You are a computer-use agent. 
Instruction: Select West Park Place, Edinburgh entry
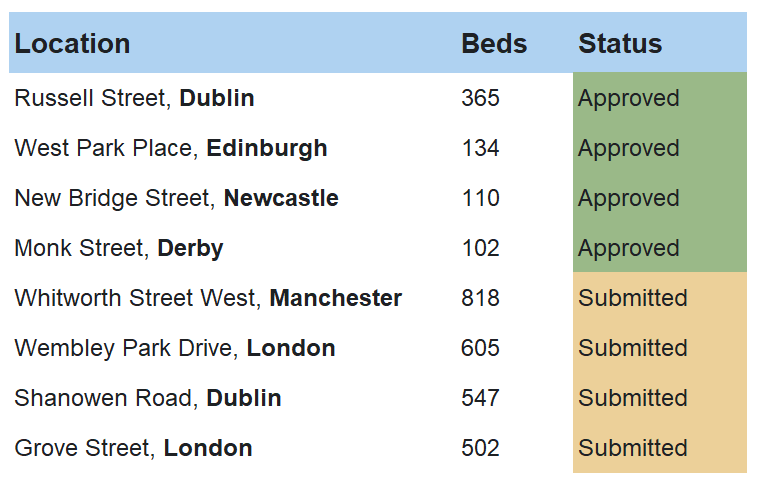click(171, 148)
